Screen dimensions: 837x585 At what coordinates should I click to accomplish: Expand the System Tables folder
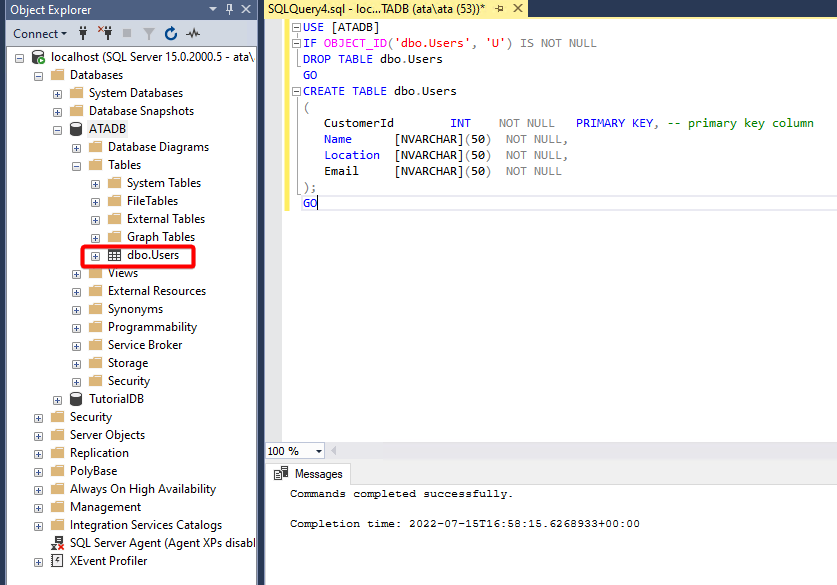(96, 184)
